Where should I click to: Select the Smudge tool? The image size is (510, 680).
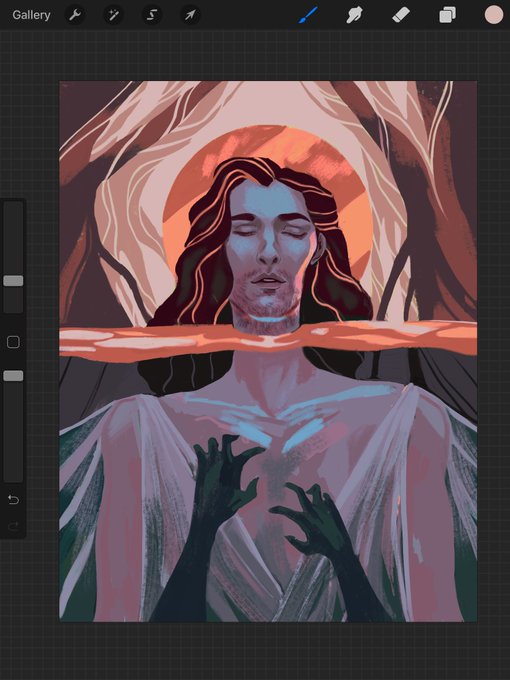tap(354, 15)
